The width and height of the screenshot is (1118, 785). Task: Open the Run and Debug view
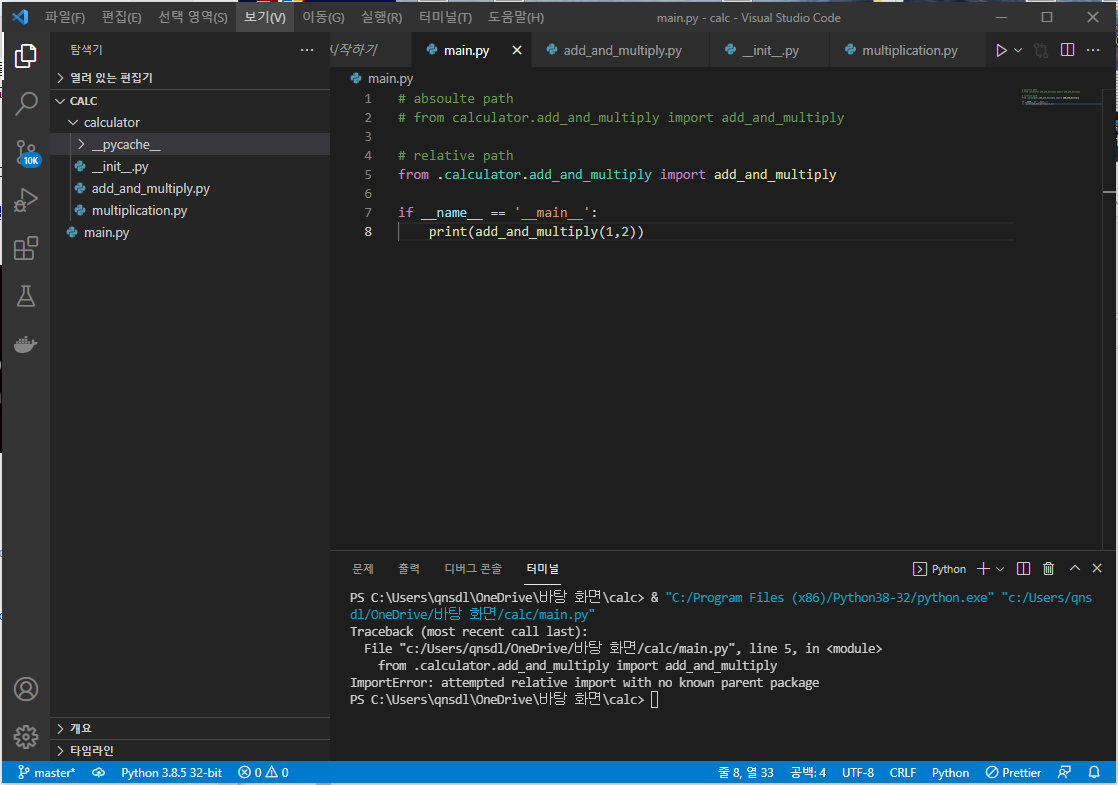click(x=26, y=200)
